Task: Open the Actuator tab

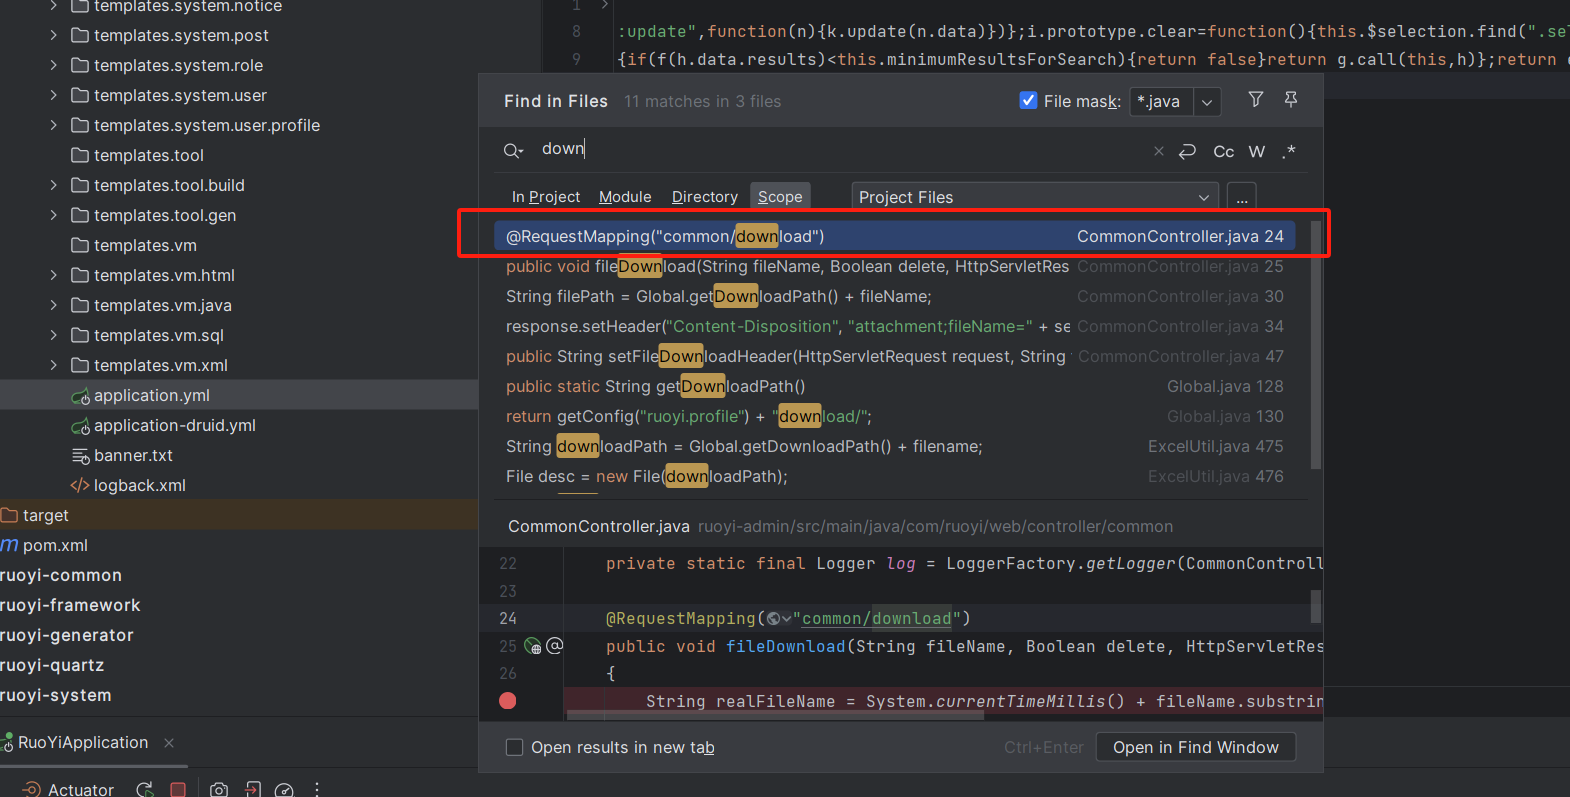Action: pyautogui.click(x=68, y=789)
